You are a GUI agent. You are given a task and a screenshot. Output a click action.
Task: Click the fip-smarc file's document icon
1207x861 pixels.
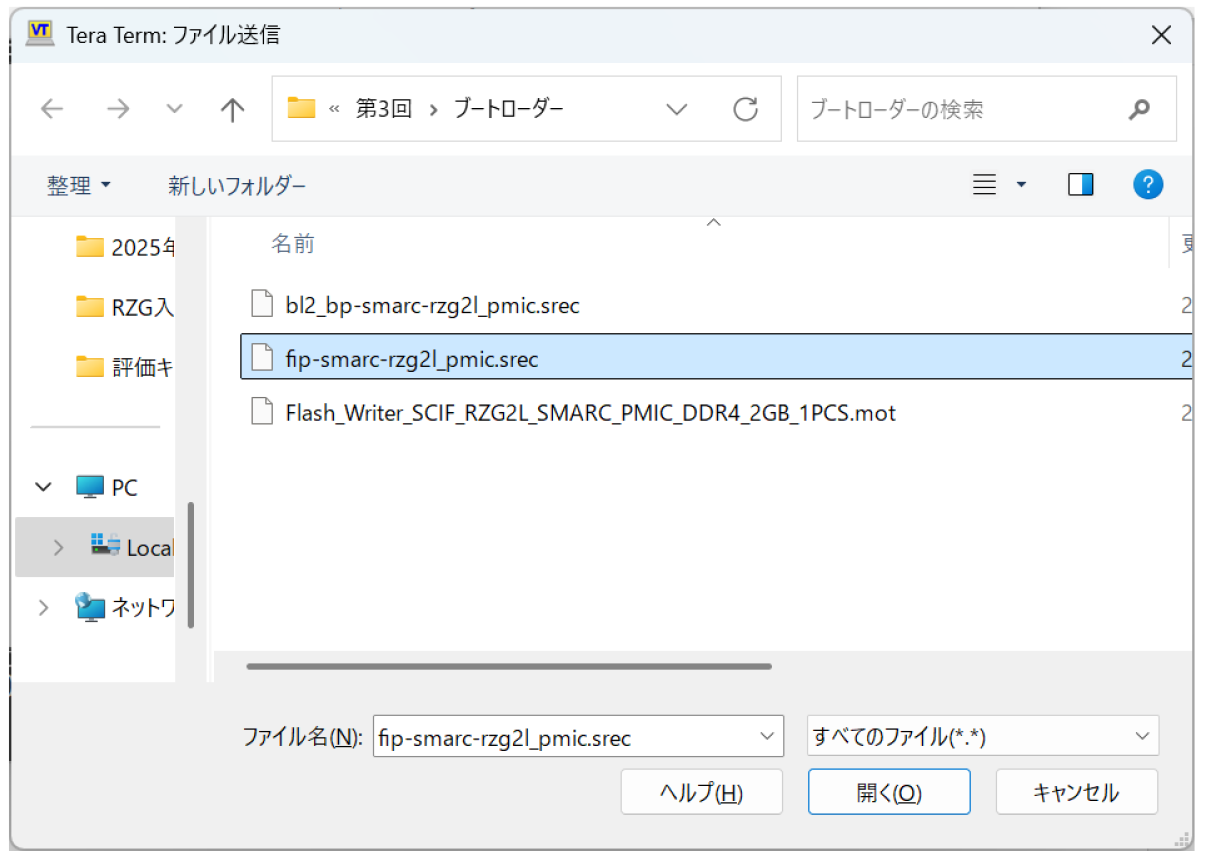click(x=261, y=358)
